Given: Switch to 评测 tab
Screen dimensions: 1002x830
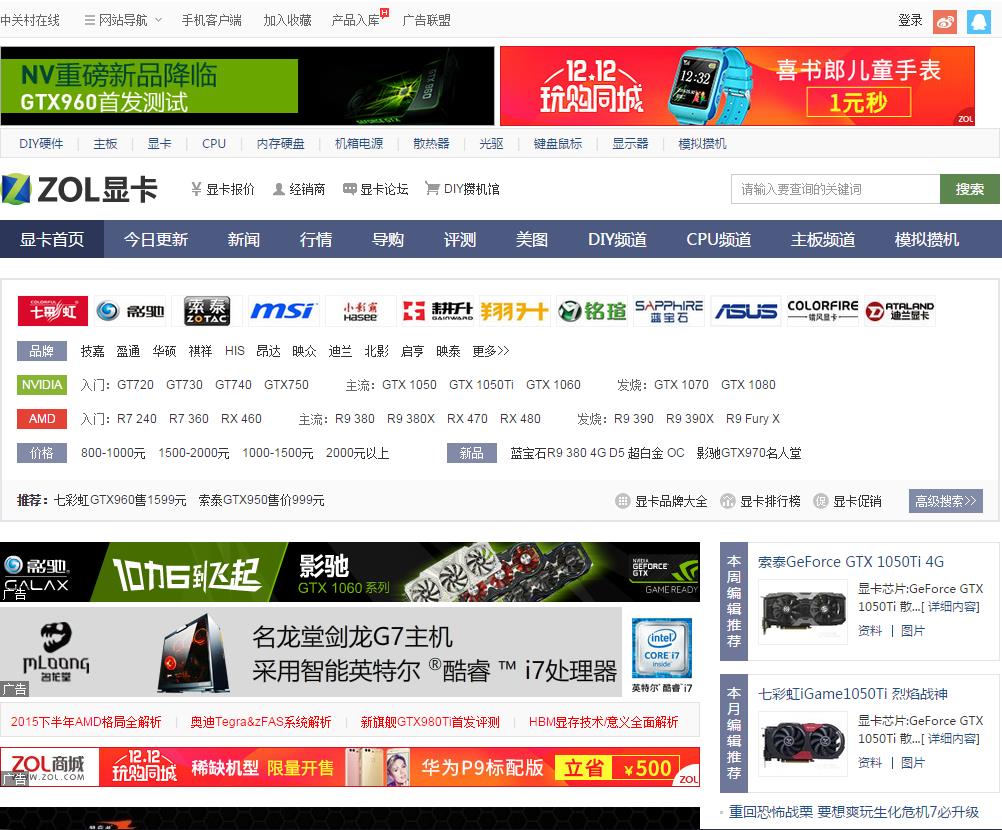Looking at the screenshot, I should (459, 240).
